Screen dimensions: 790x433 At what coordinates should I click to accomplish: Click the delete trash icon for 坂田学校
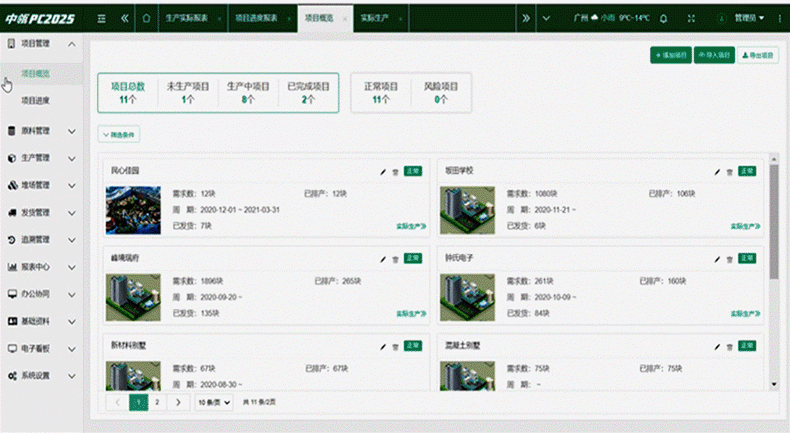pos(727,172)
